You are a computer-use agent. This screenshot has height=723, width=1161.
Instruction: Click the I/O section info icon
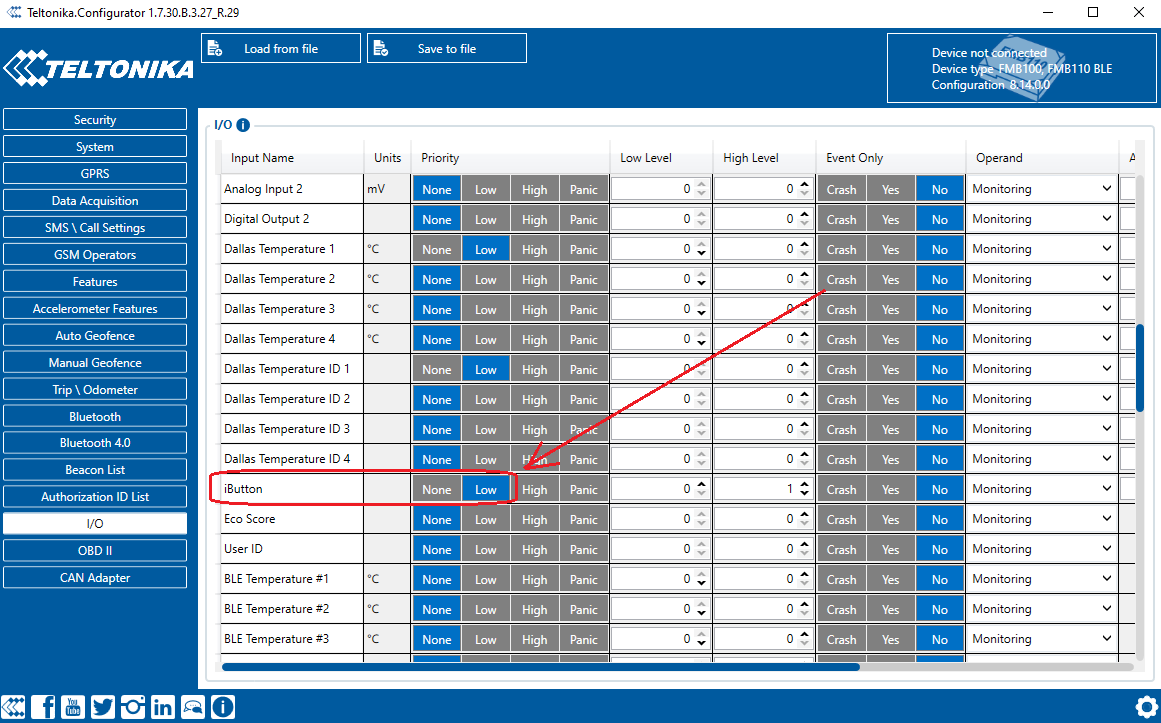point(243,125)
